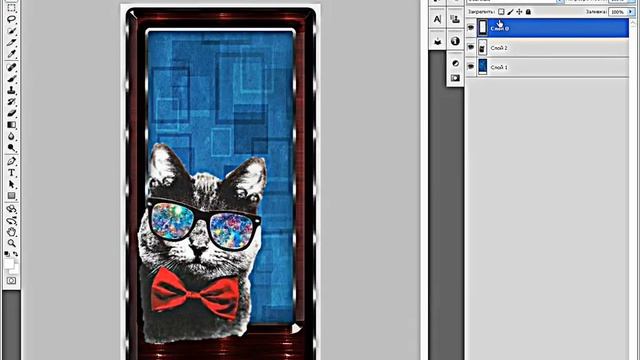Select the Dodge tool
The height and width of the screenshot is (360, 640).
point(11,147)
